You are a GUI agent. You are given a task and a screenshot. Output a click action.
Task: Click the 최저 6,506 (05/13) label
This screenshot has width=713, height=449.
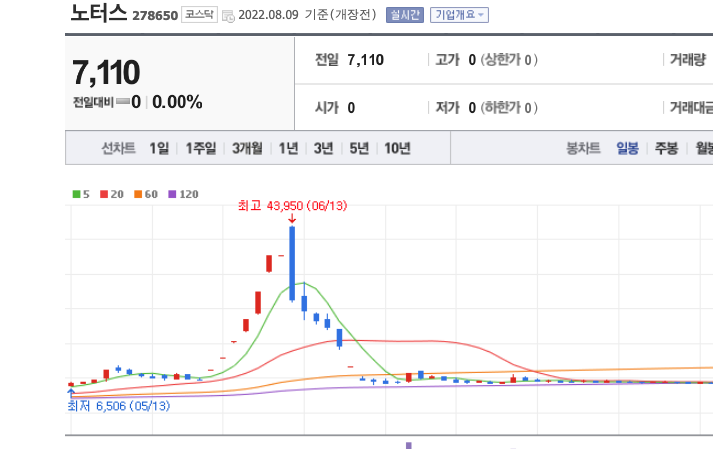119,406
